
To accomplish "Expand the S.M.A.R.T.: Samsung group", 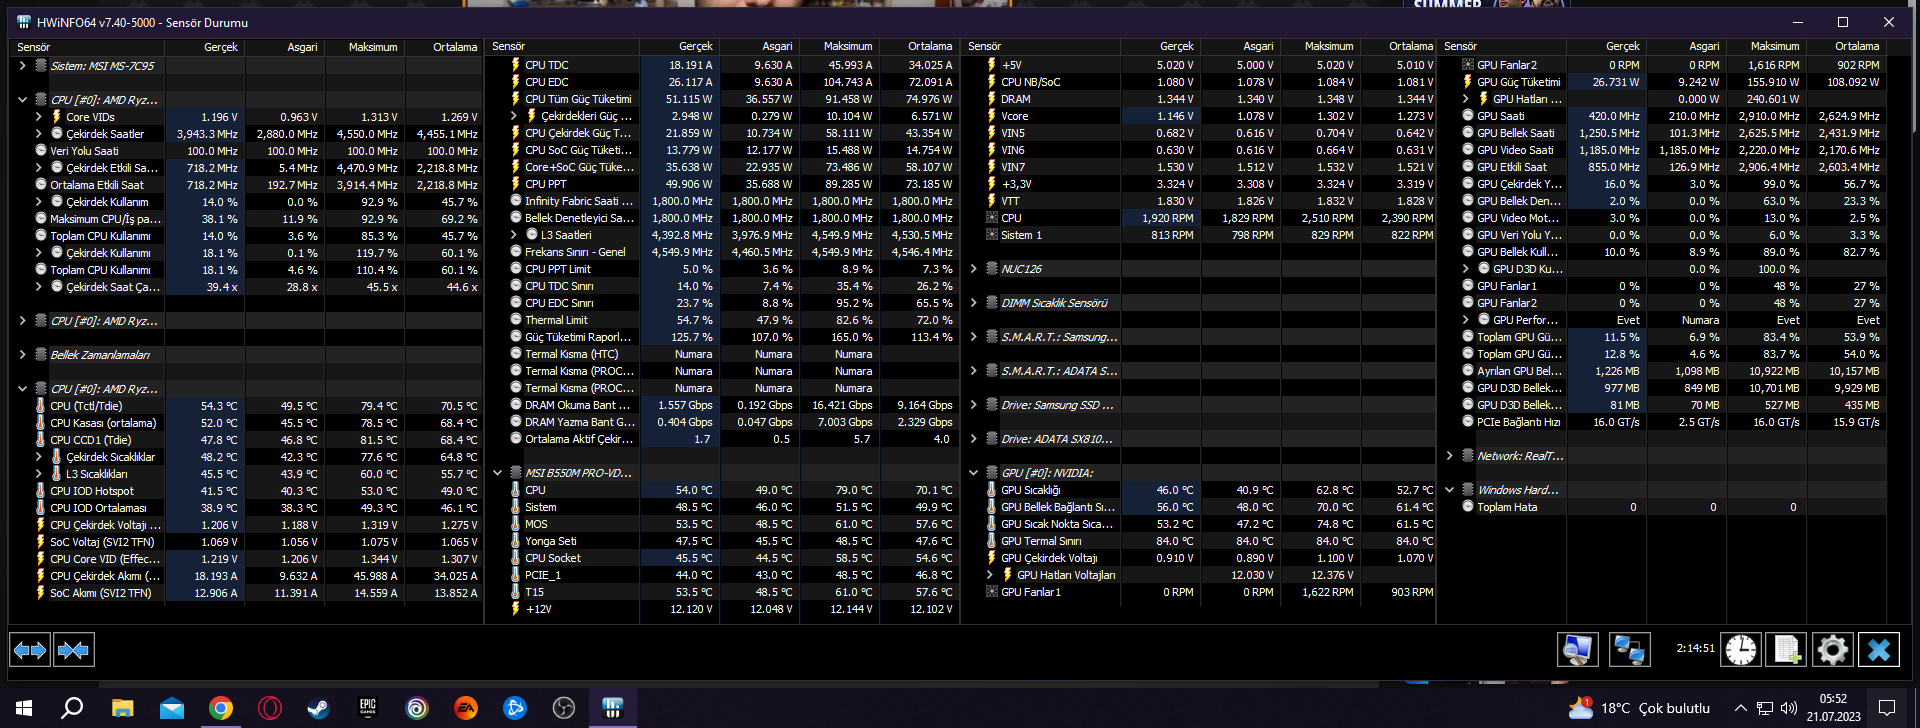I will pos(973,337).
